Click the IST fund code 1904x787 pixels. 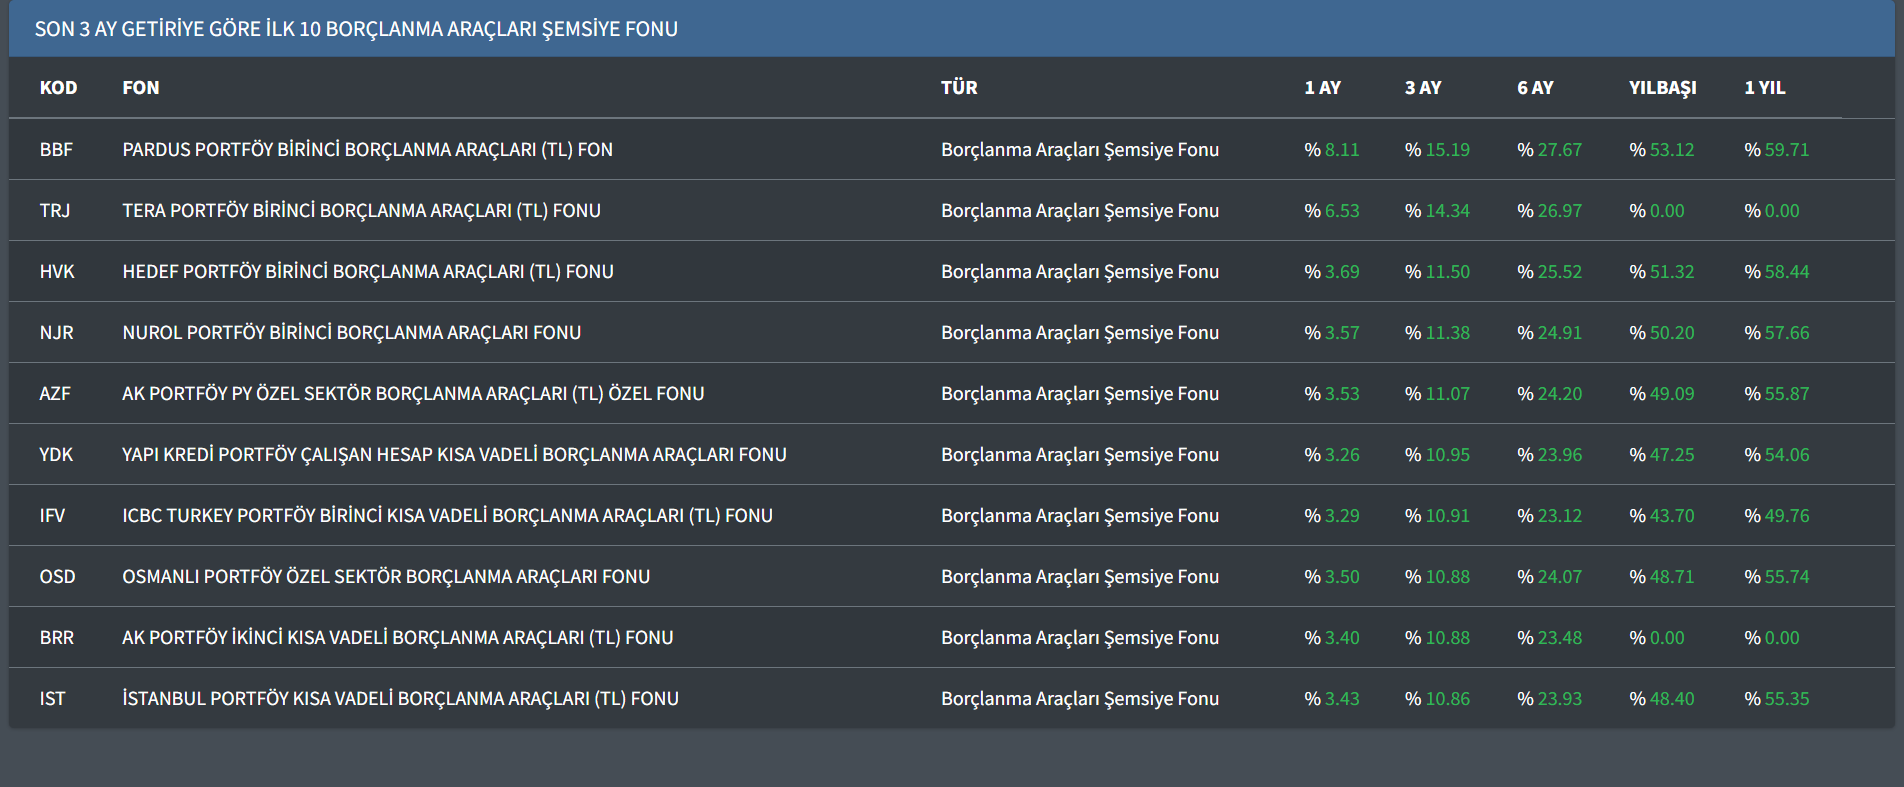tap(52, 699)
